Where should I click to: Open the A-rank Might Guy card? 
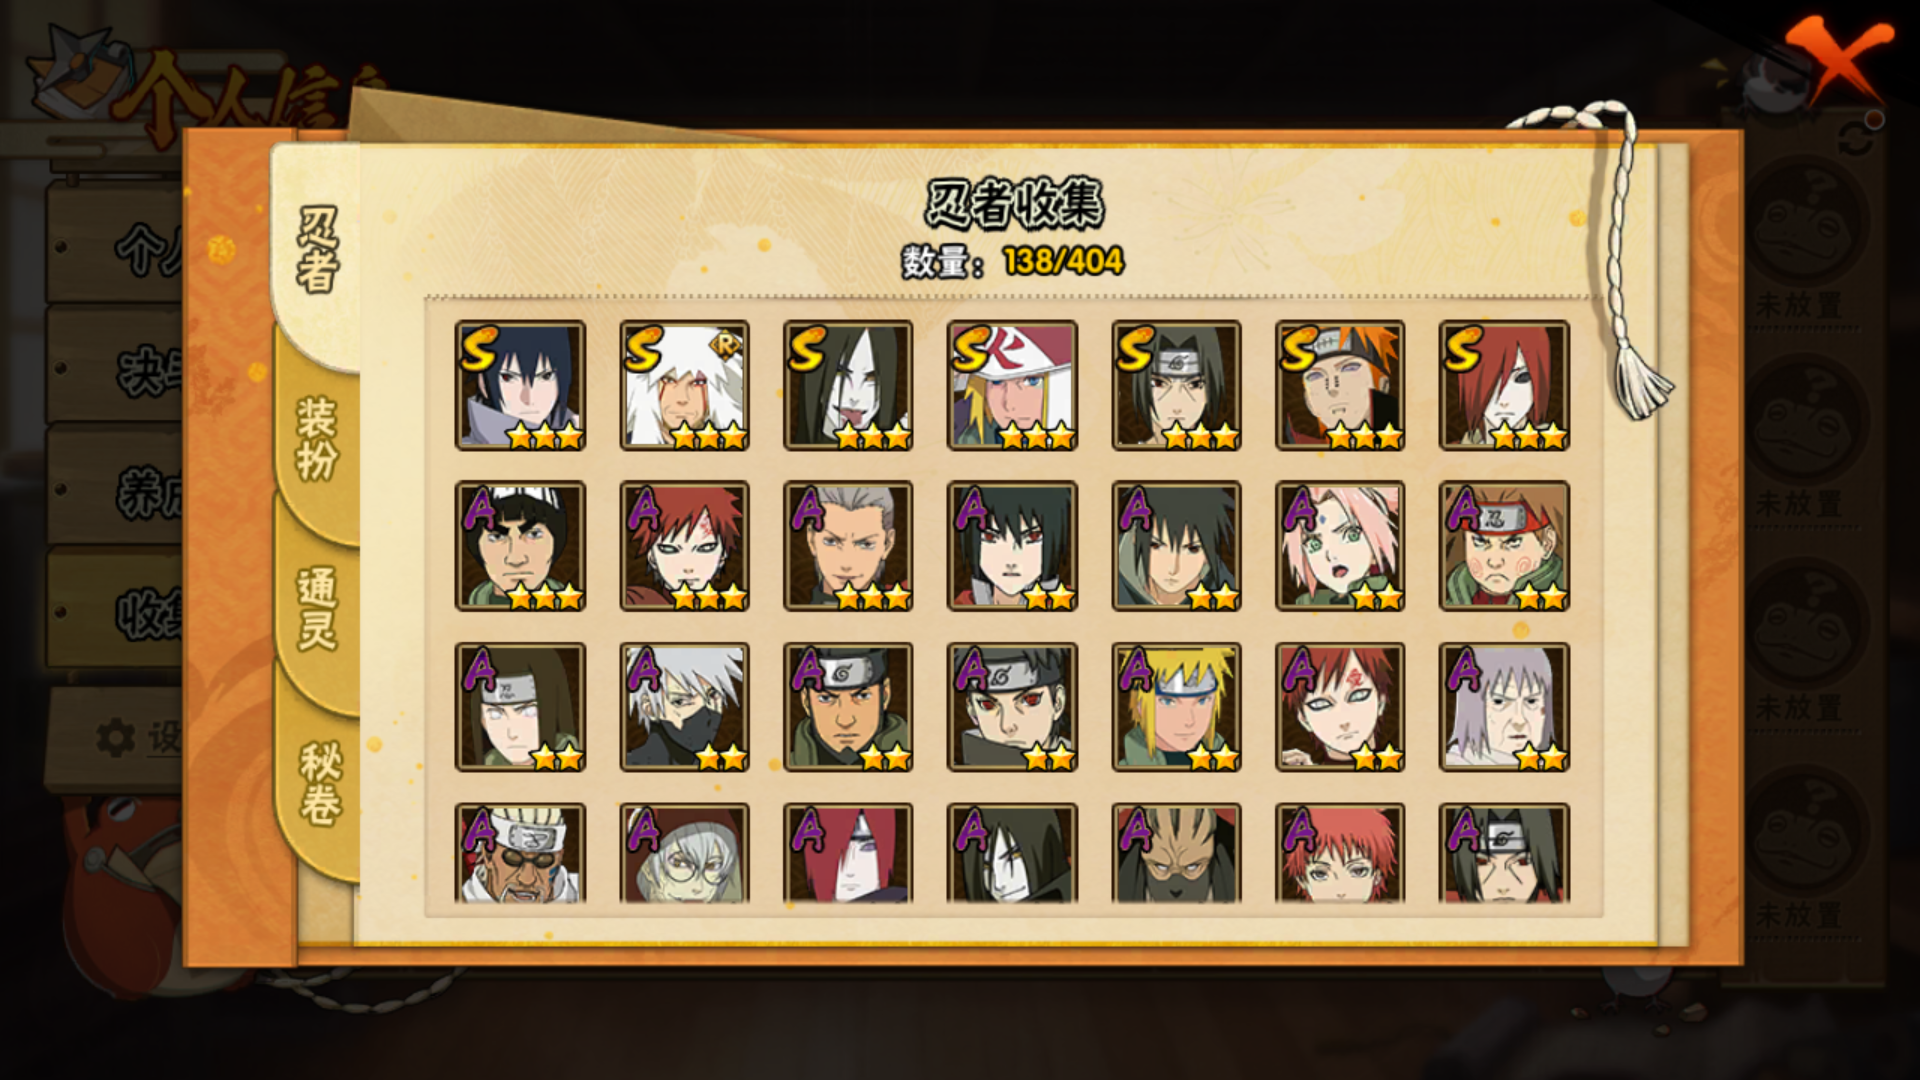tap(520, 546)
